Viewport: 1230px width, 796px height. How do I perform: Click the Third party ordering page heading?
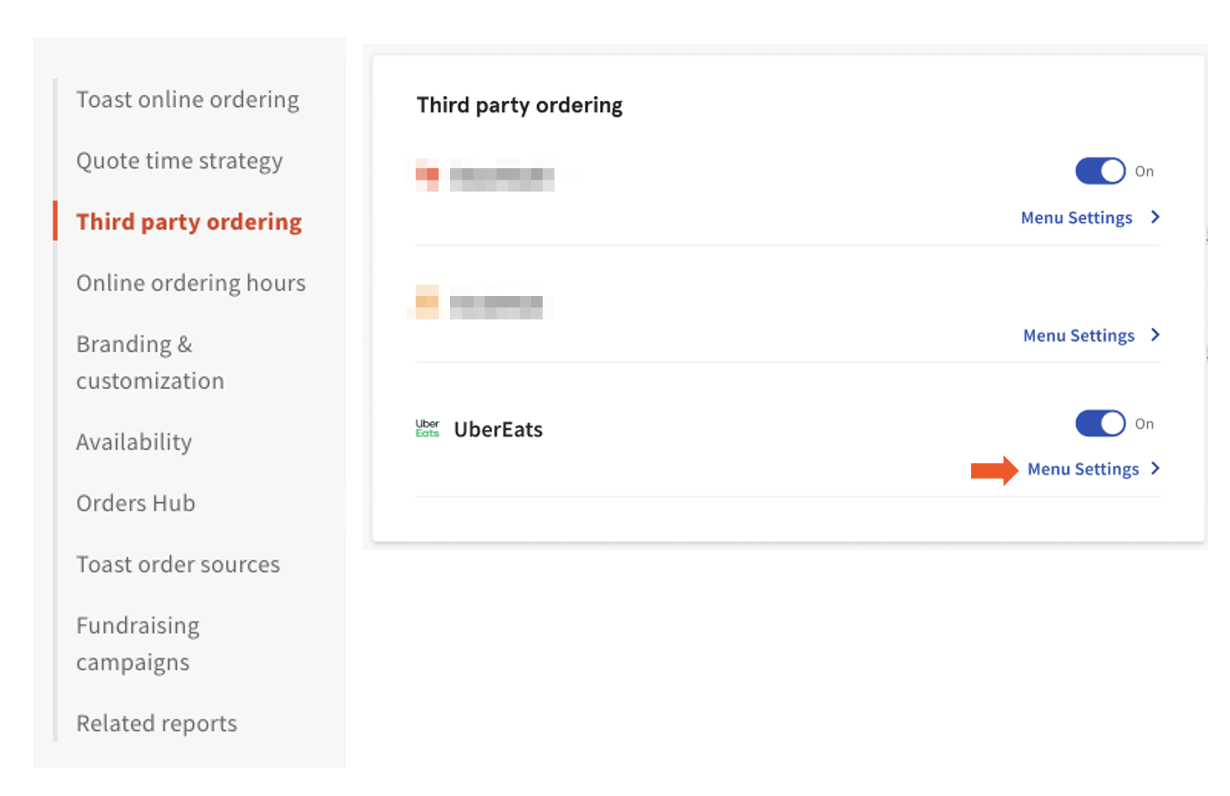(520, 105)
